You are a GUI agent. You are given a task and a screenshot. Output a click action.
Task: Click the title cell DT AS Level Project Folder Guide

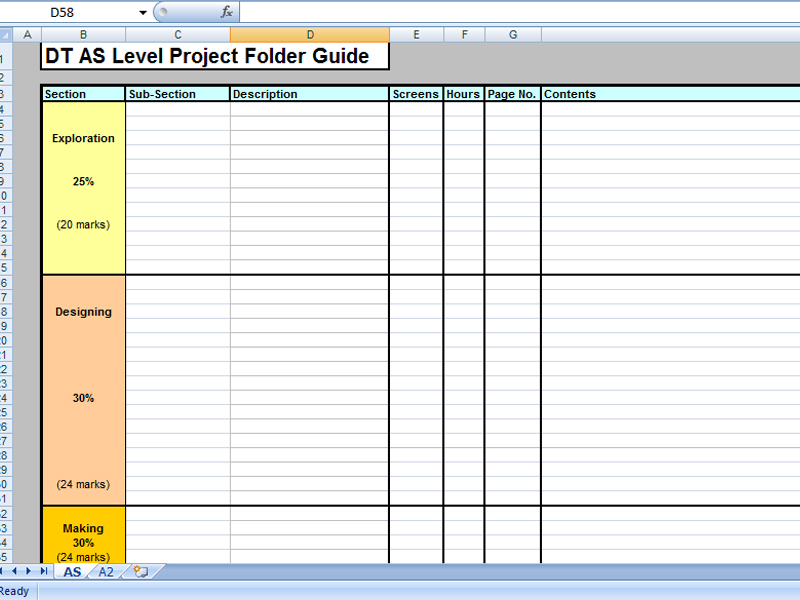coord(215,56)
